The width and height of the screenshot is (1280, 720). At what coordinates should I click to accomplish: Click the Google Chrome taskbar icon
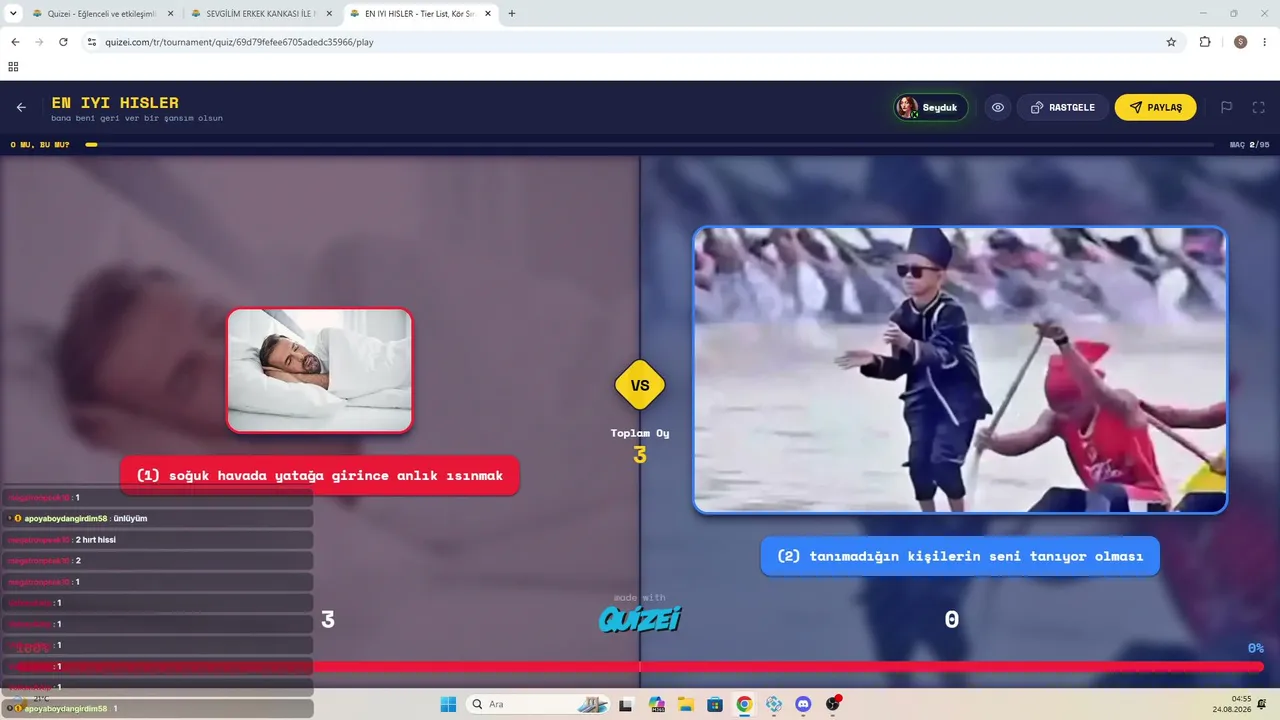(x=744, y=704)
